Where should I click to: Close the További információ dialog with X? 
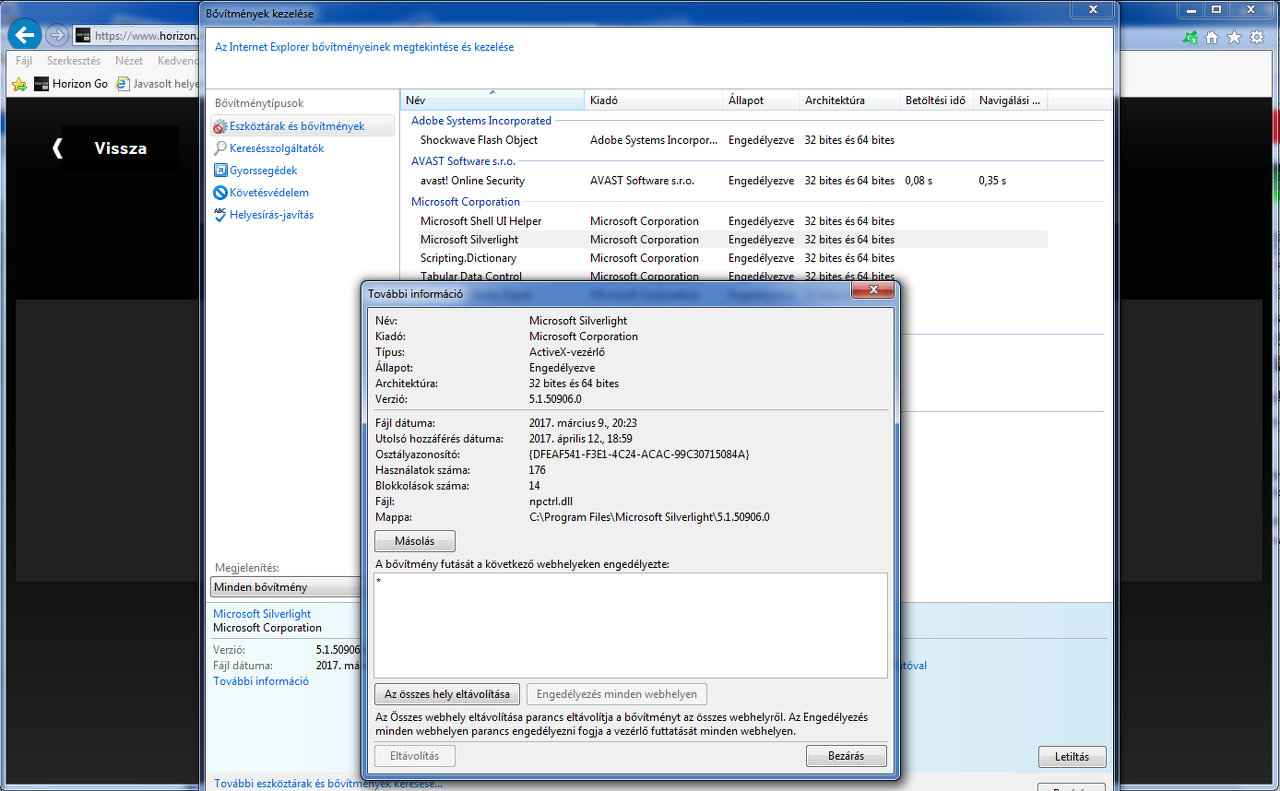tap(872, 290)
